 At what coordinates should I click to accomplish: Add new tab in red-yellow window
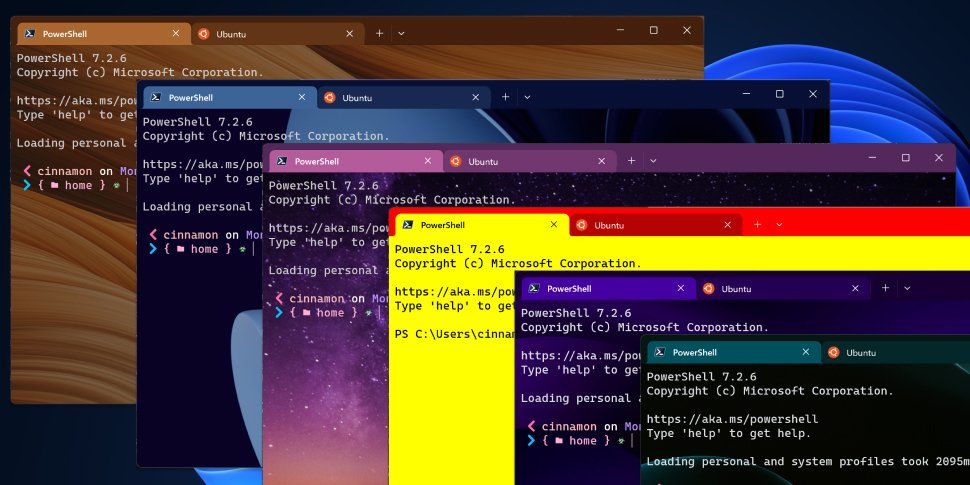pyautogui.click(x=757, y=225)
